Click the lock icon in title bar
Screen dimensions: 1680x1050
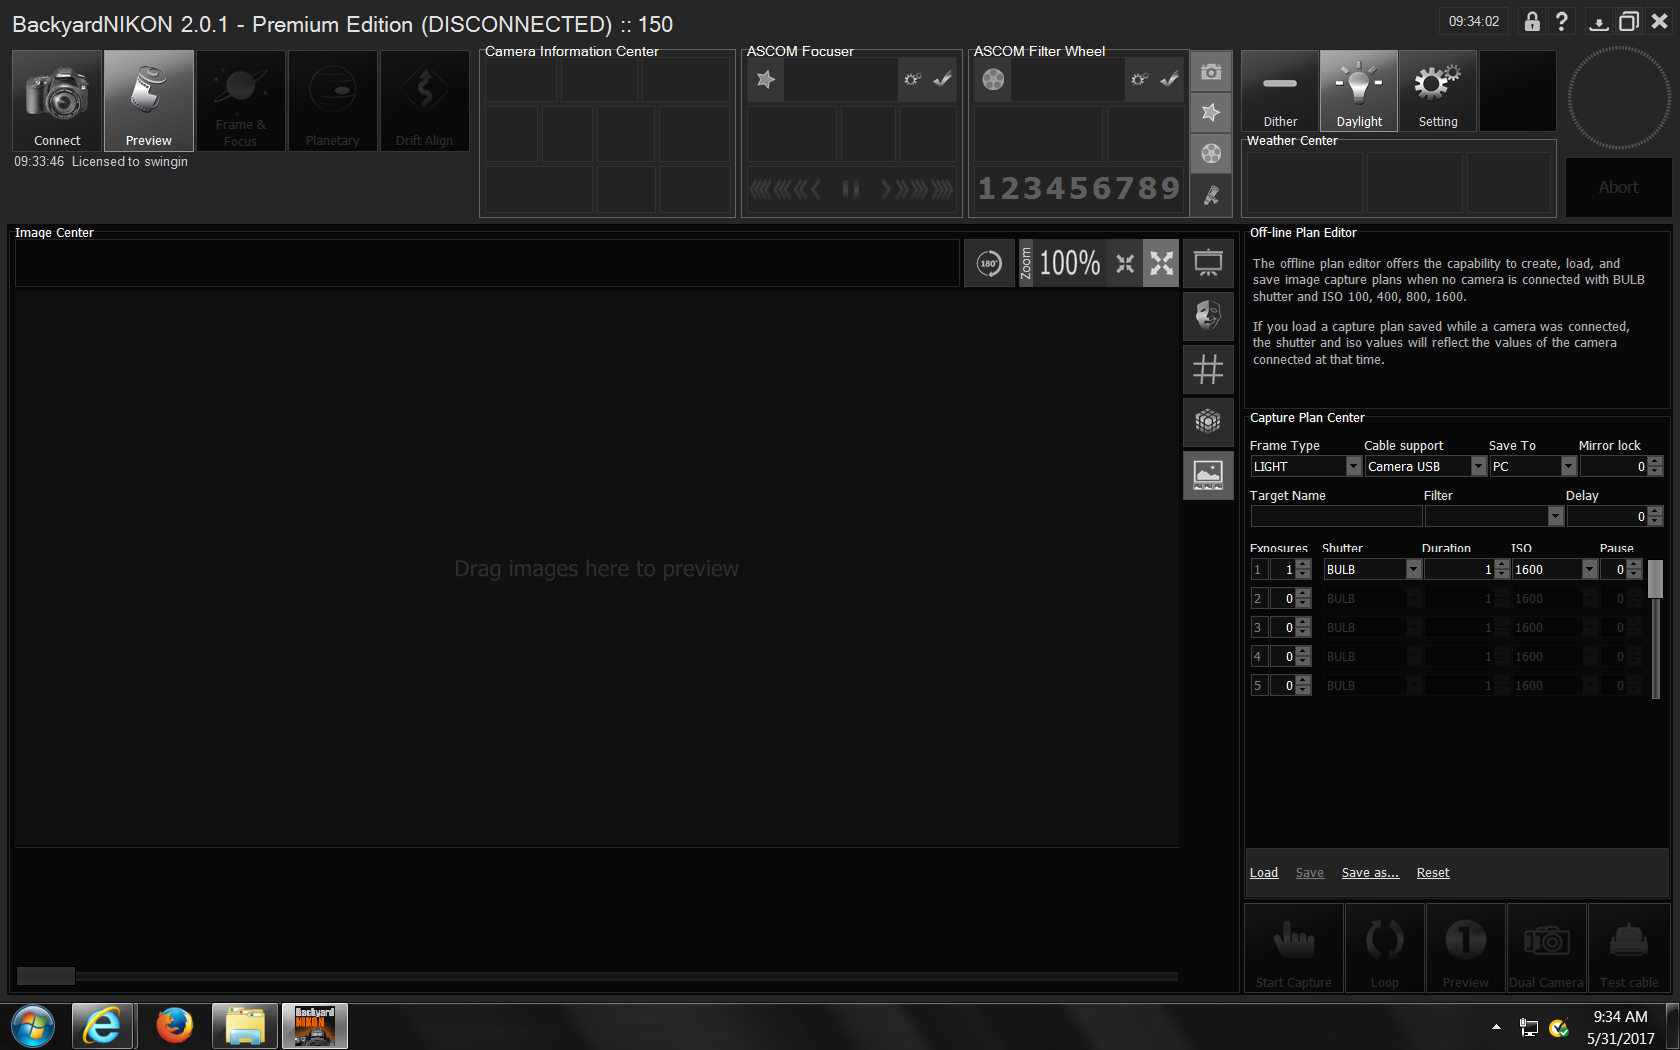(x=1531, y=22)
